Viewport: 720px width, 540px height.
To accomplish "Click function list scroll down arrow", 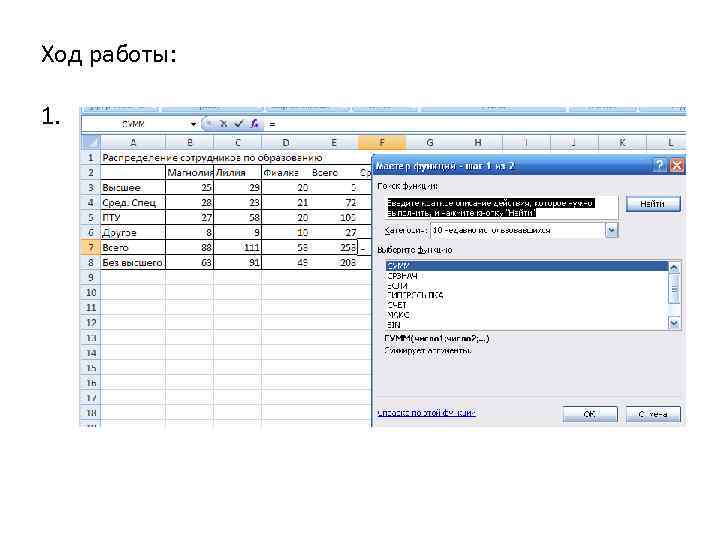I will click(x=674, y=324).
